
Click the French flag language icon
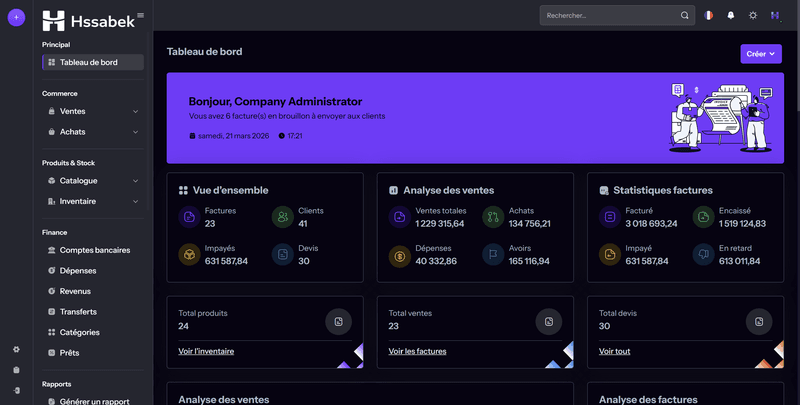tap(709, 16)
